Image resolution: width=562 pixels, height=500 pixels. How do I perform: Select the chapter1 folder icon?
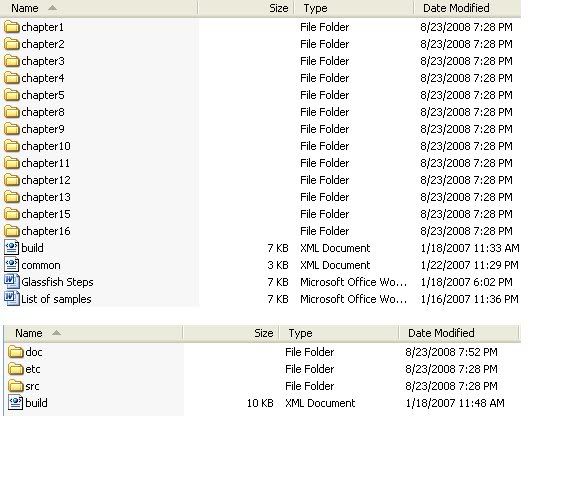tap(12, 27)
